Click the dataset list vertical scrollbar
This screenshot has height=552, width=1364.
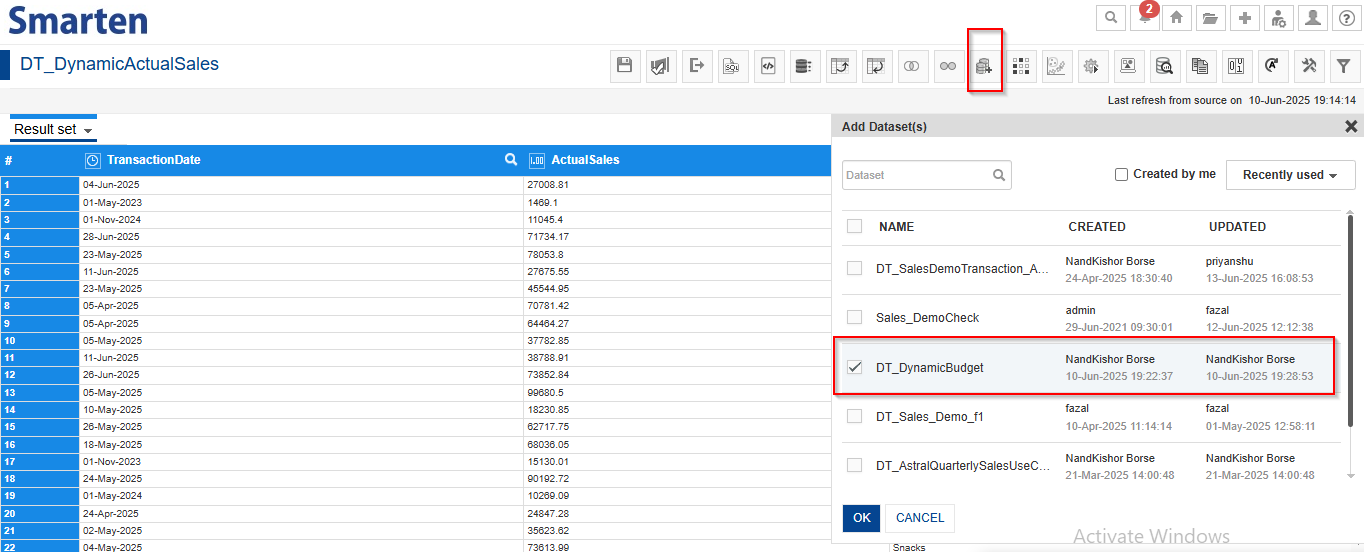[x=1351, y=320]
